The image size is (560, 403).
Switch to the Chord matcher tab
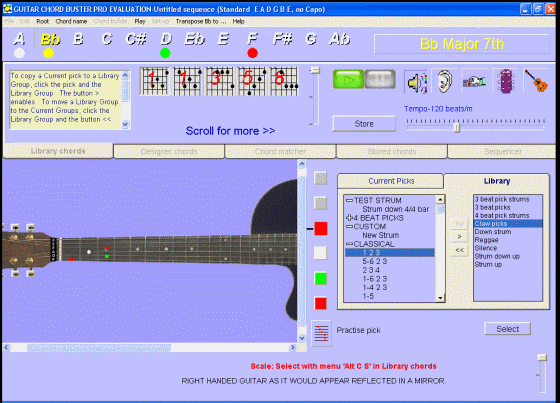280,151
